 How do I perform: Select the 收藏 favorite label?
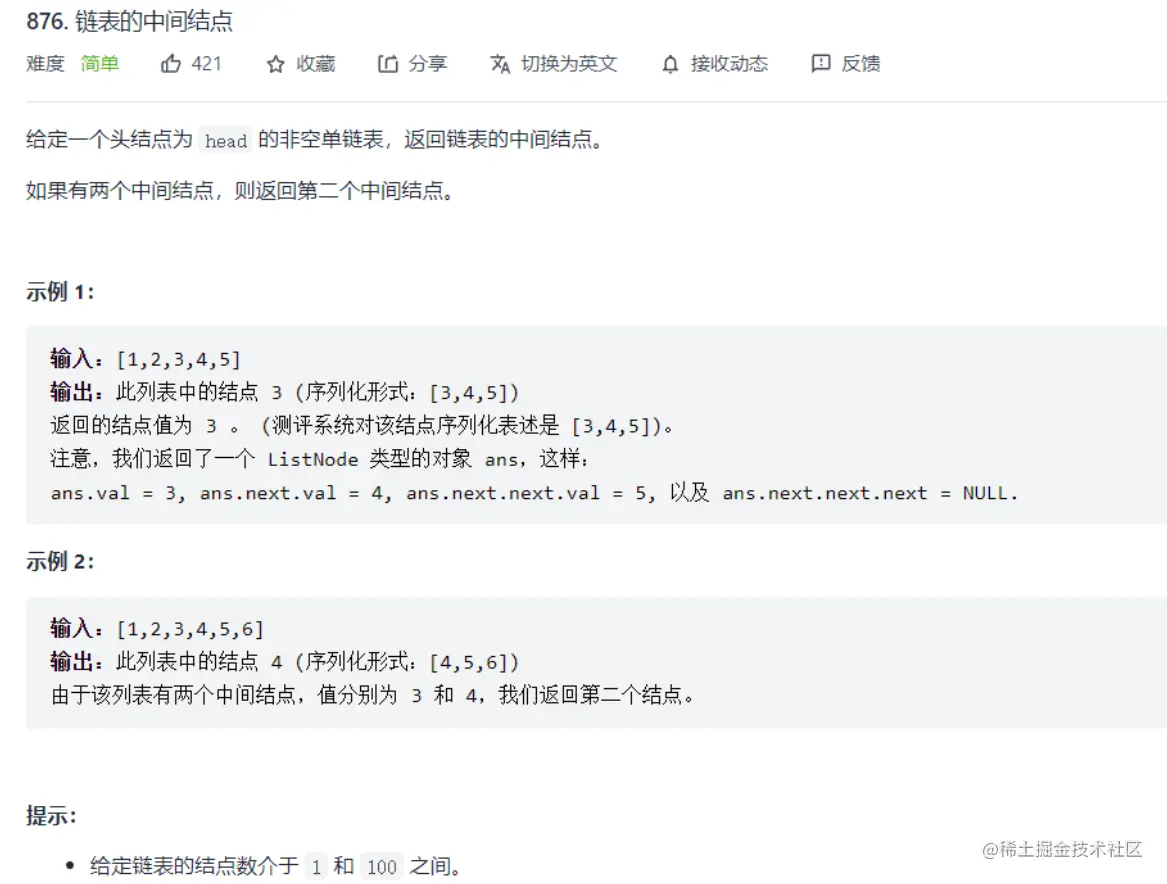click(316, 64)
